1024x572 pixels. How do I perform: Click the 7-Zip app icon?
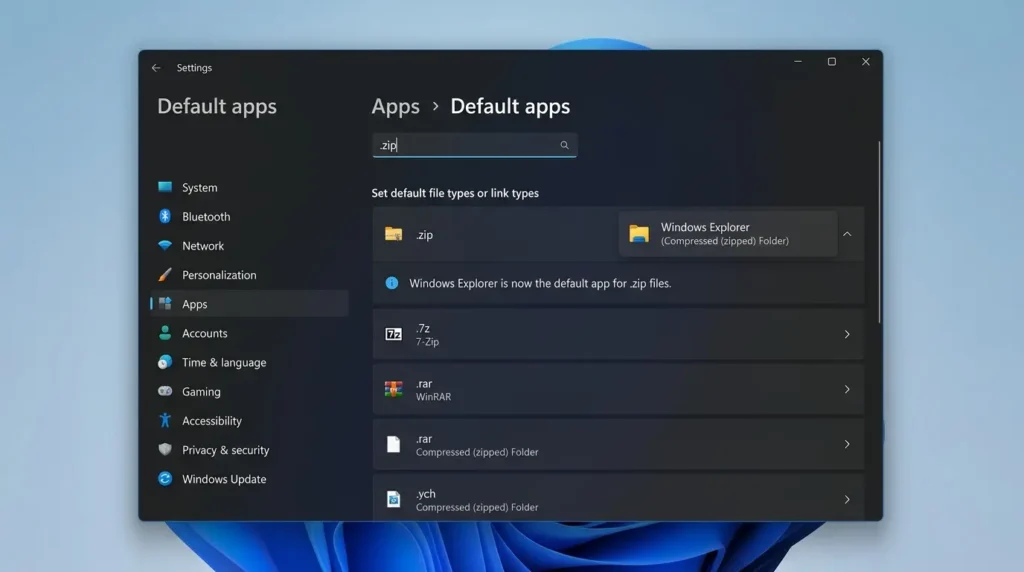tap(393, 334)
